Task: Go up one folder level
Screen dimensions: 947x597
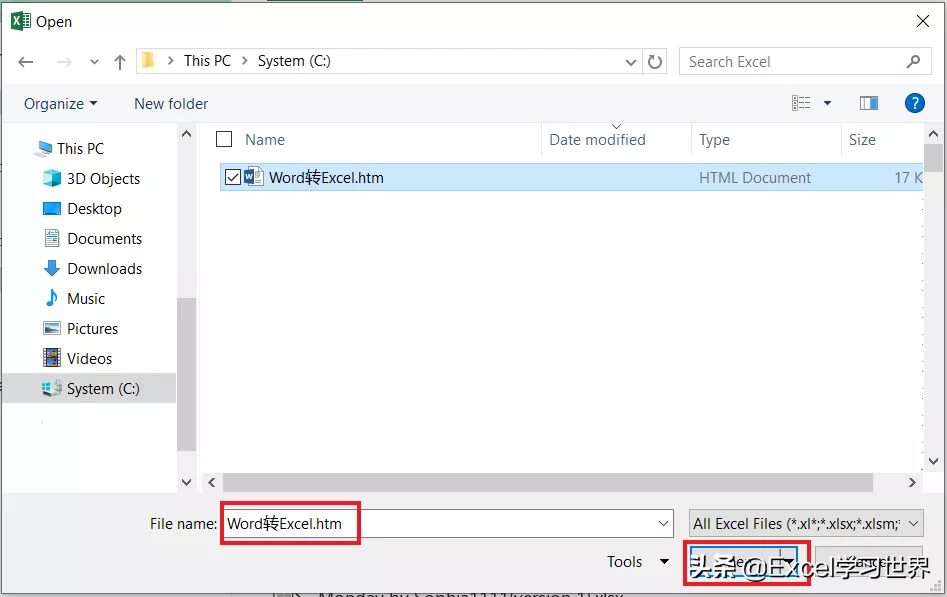Action: [x=120, y=62]
